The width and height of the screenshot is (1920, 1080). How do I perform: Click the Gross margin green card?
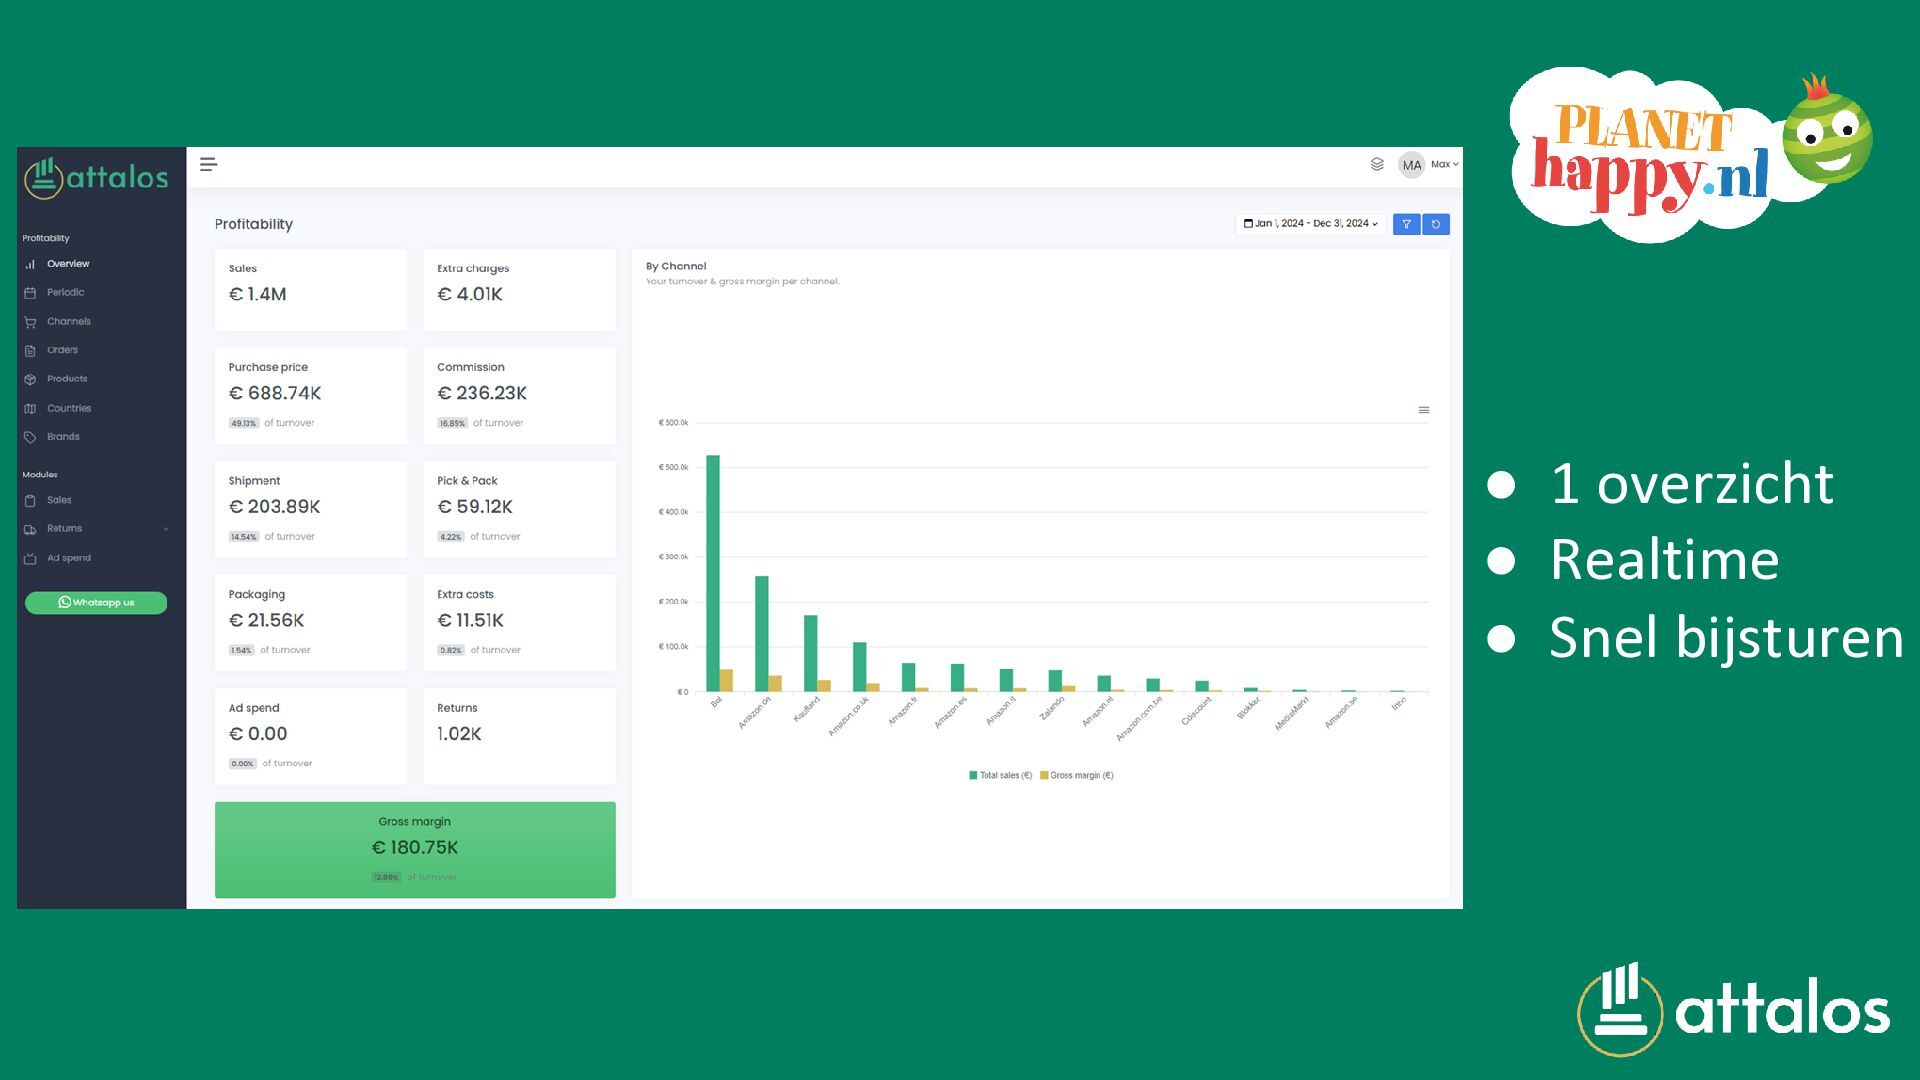[x=415, y=849]
